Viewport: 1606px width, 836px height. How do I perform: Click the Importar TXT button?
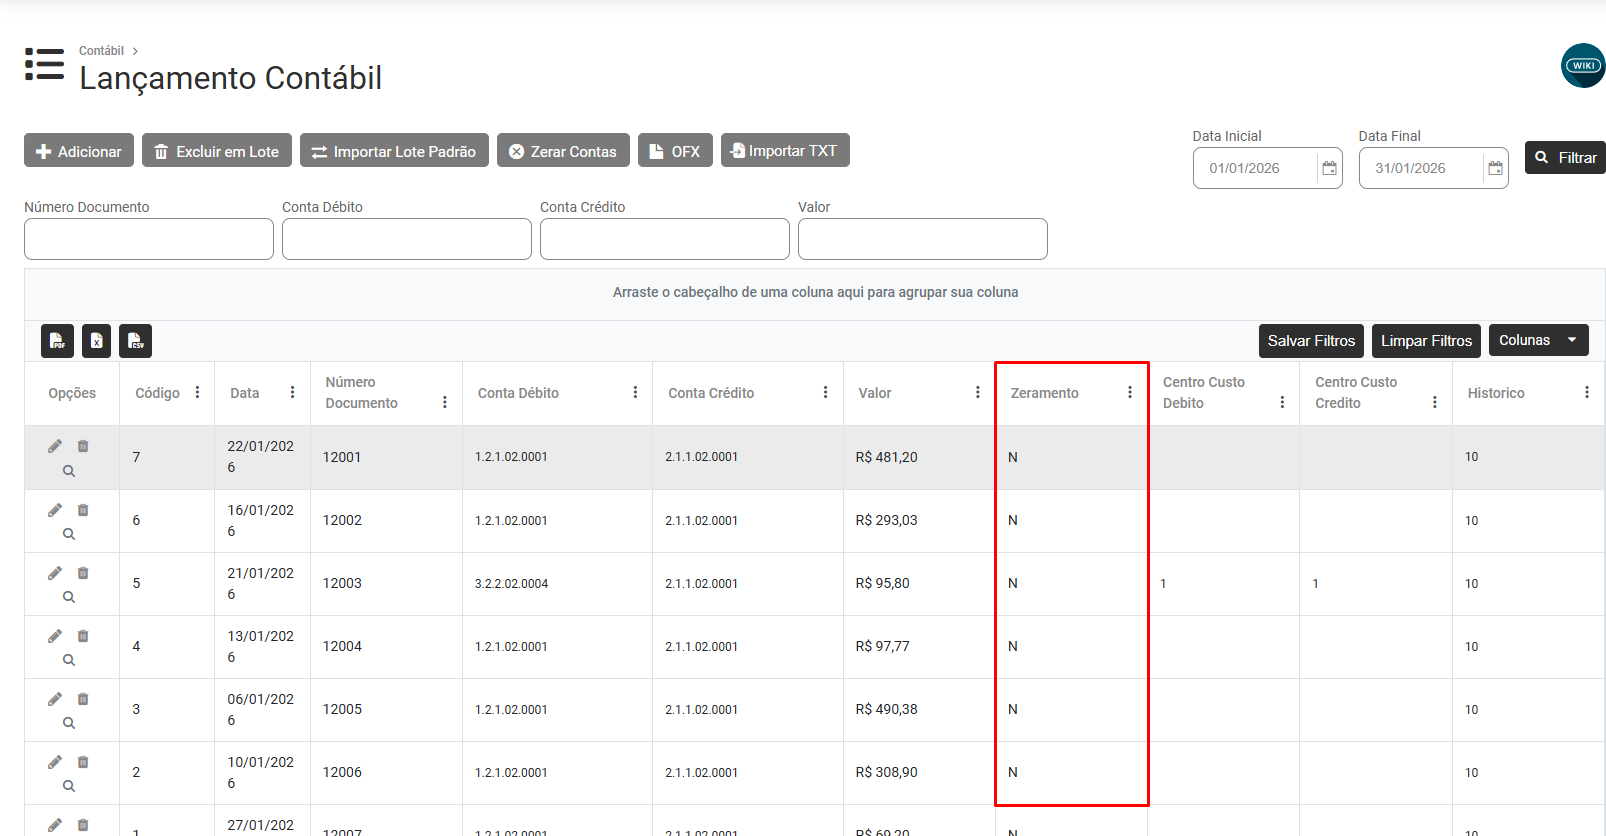click(785, 150)
